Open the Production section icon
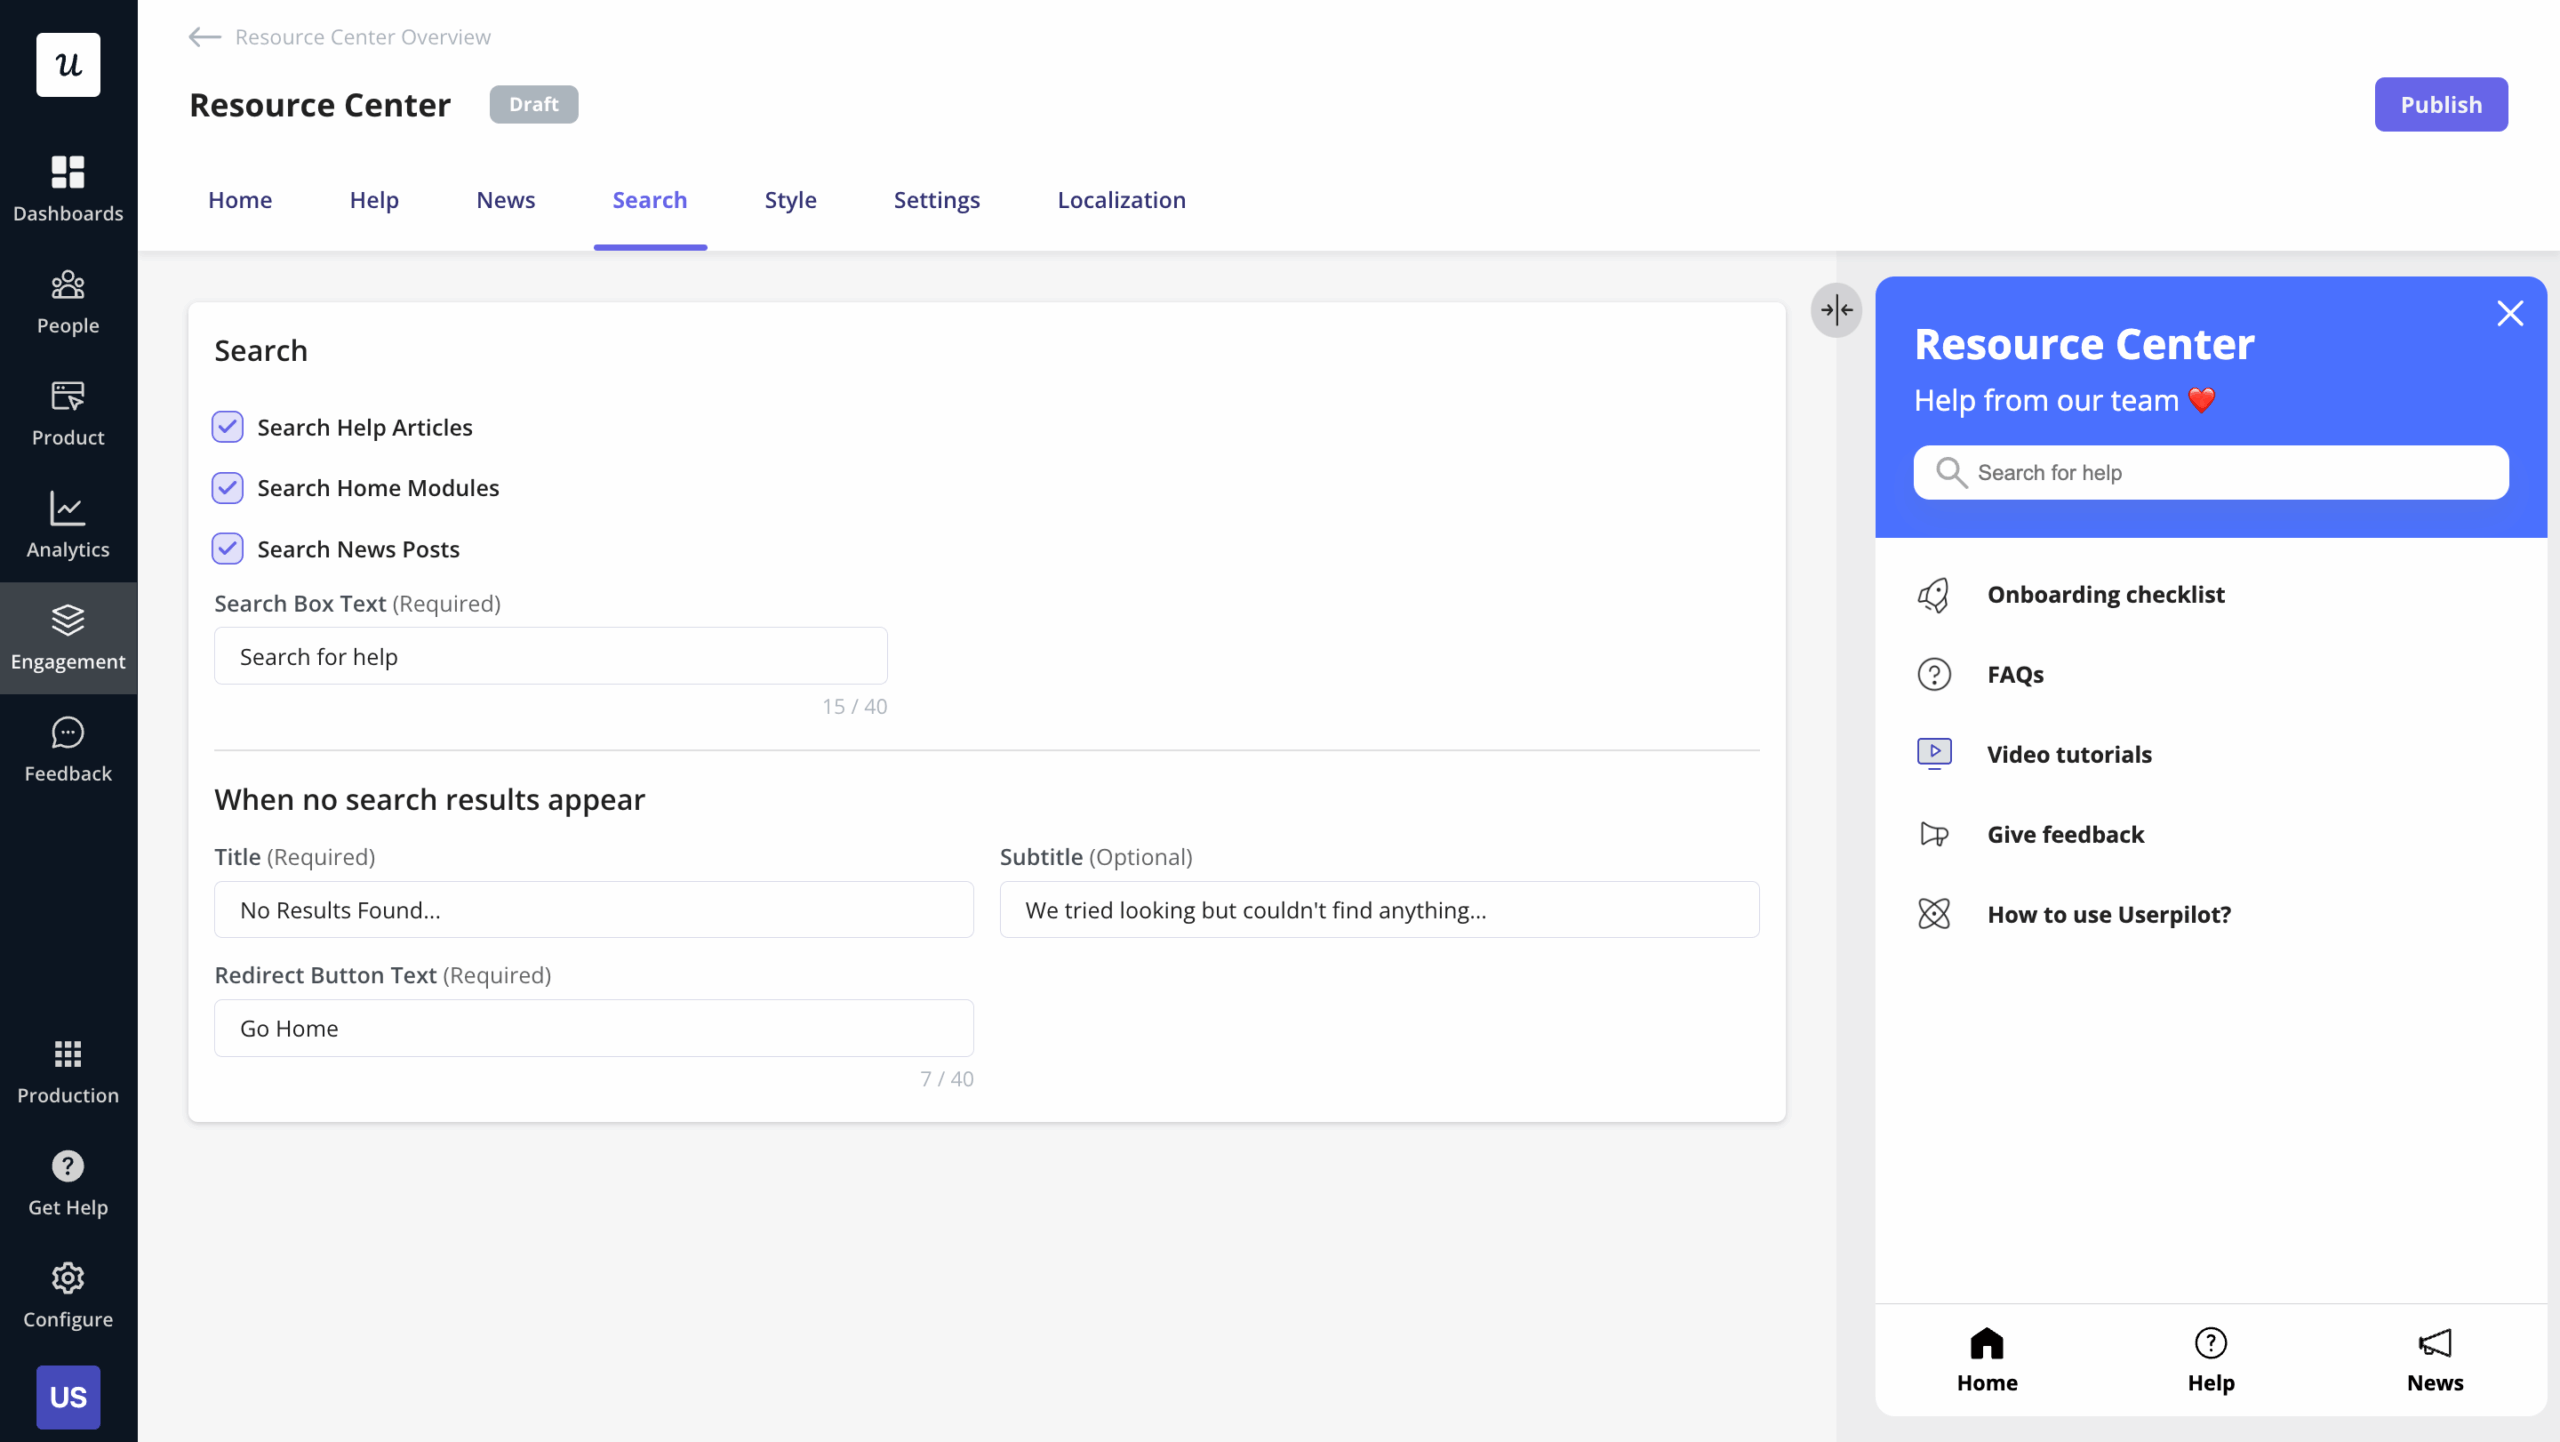The width and height of the screenshot is (2560, 1442). tap(67, 1056)
